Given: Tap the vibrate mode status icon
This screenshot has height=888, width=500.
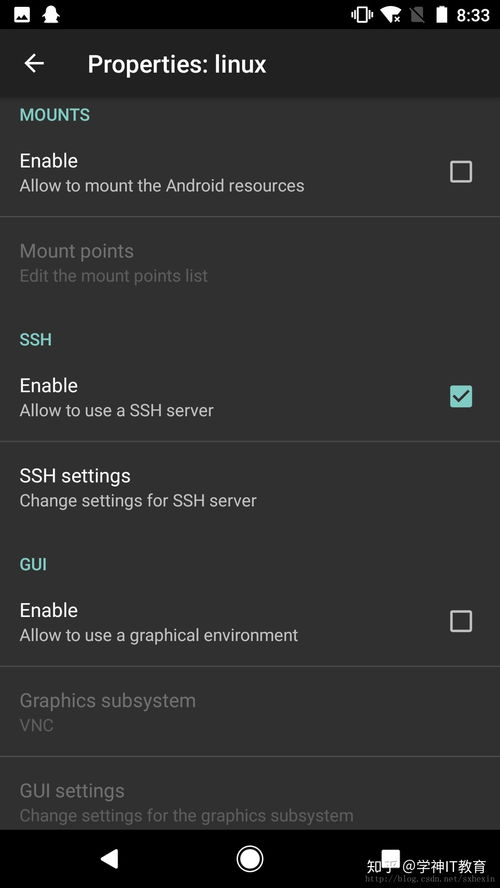Looking at the screenshot, I should [361, 15].
